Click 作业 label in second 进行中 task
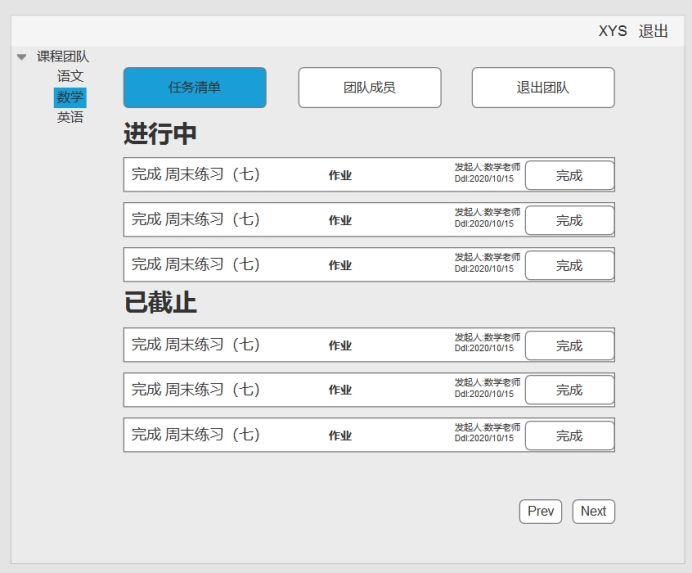This screenshot has width=692, height=573. 340,220
